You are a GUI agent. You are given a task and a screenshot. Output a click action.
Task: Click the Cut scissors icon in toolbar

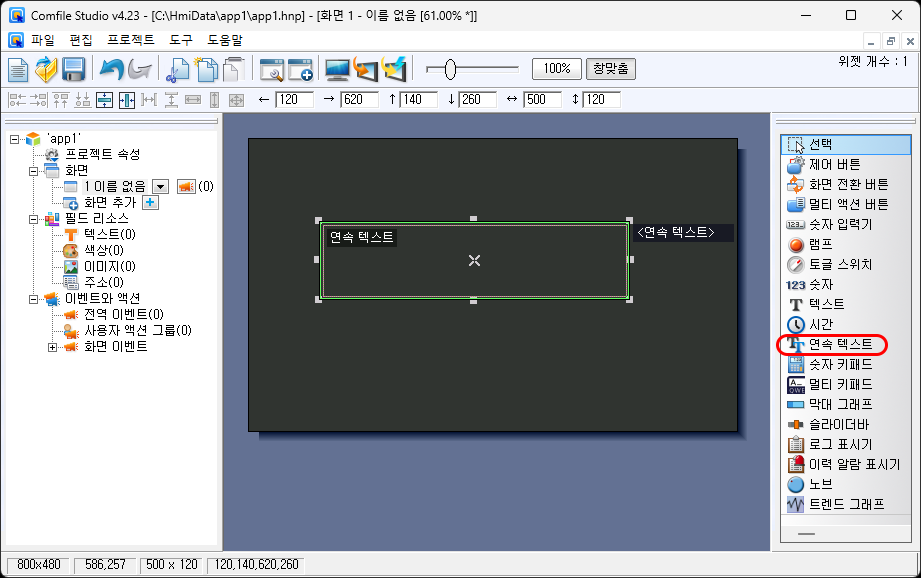[x=178, y=69]
